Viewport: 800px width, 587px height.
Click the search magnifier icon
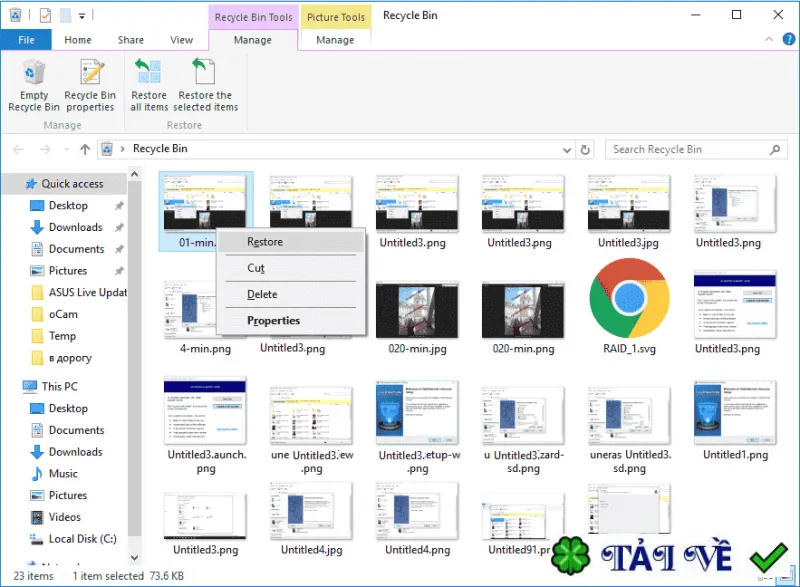[x=774, y=149]
